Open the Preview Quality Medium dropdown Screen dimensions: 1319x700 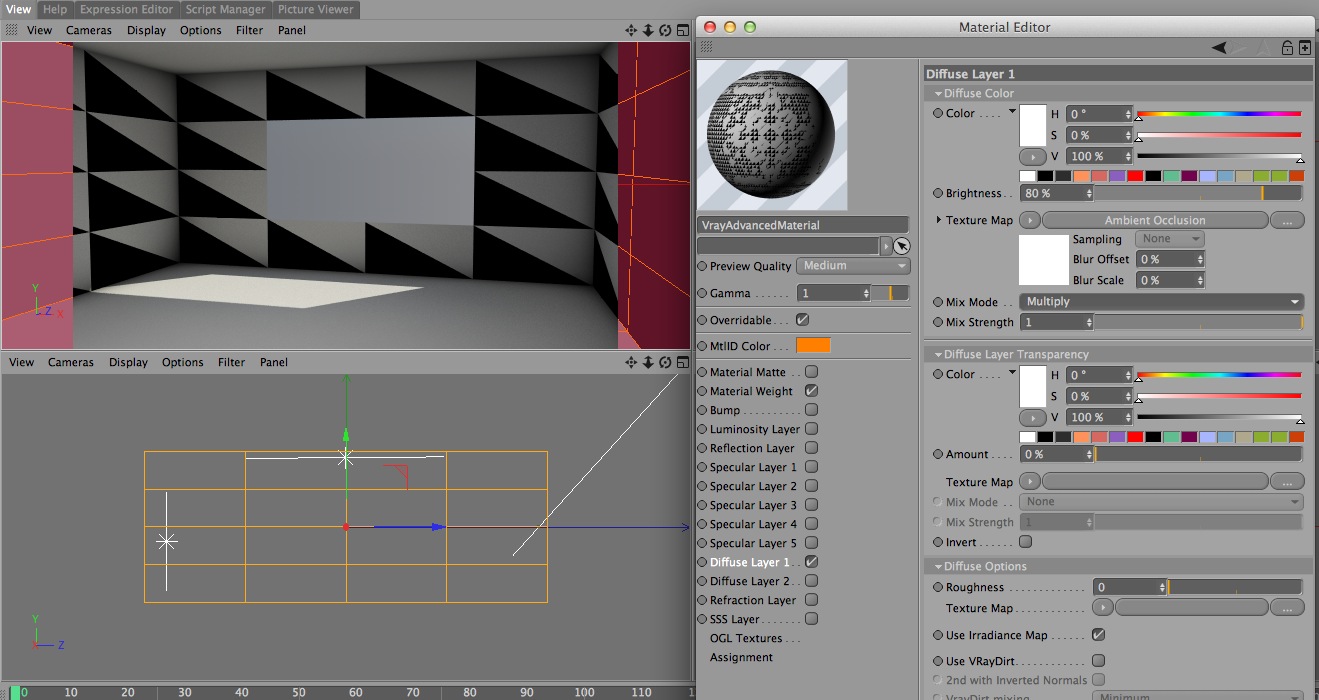tap(853, 266)
